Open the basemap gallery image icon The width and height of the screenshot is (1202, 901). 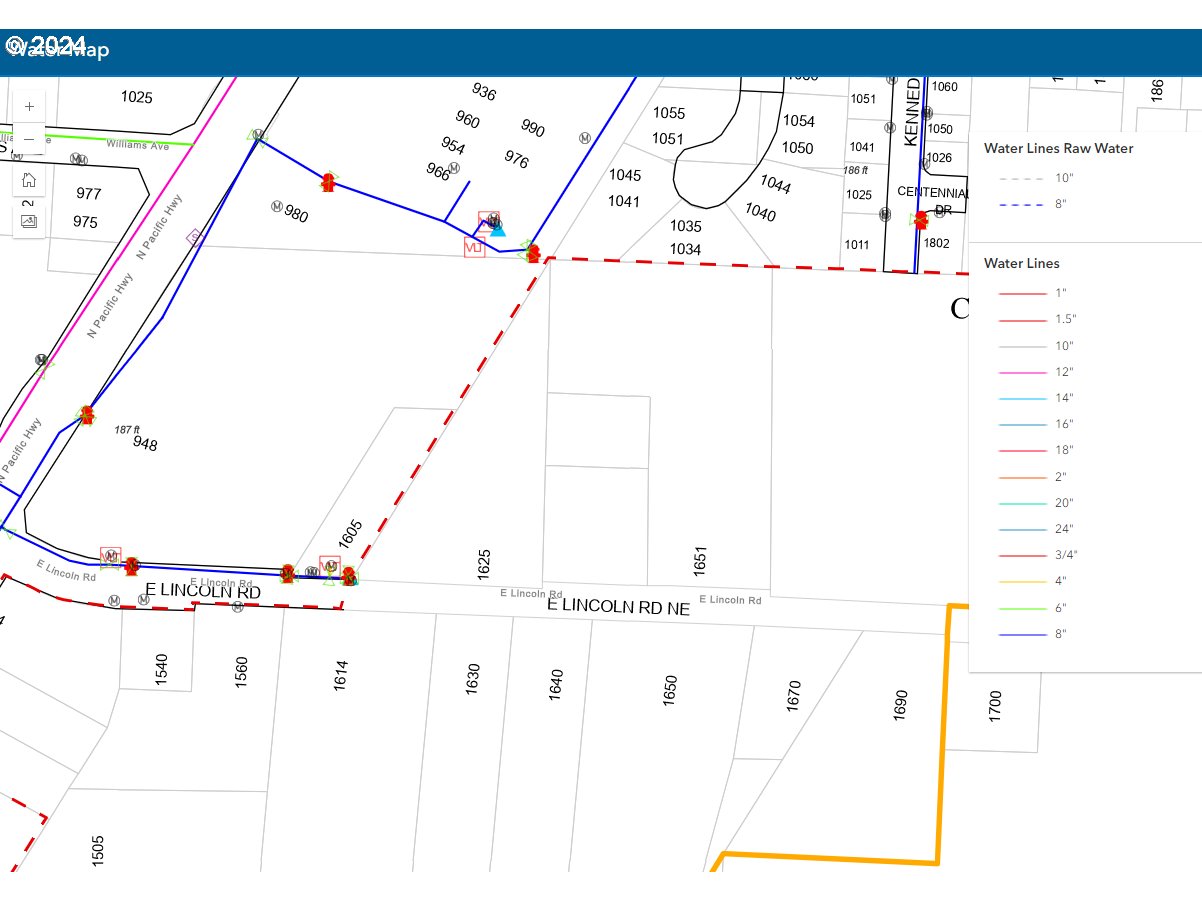click(x=29, y=221)
